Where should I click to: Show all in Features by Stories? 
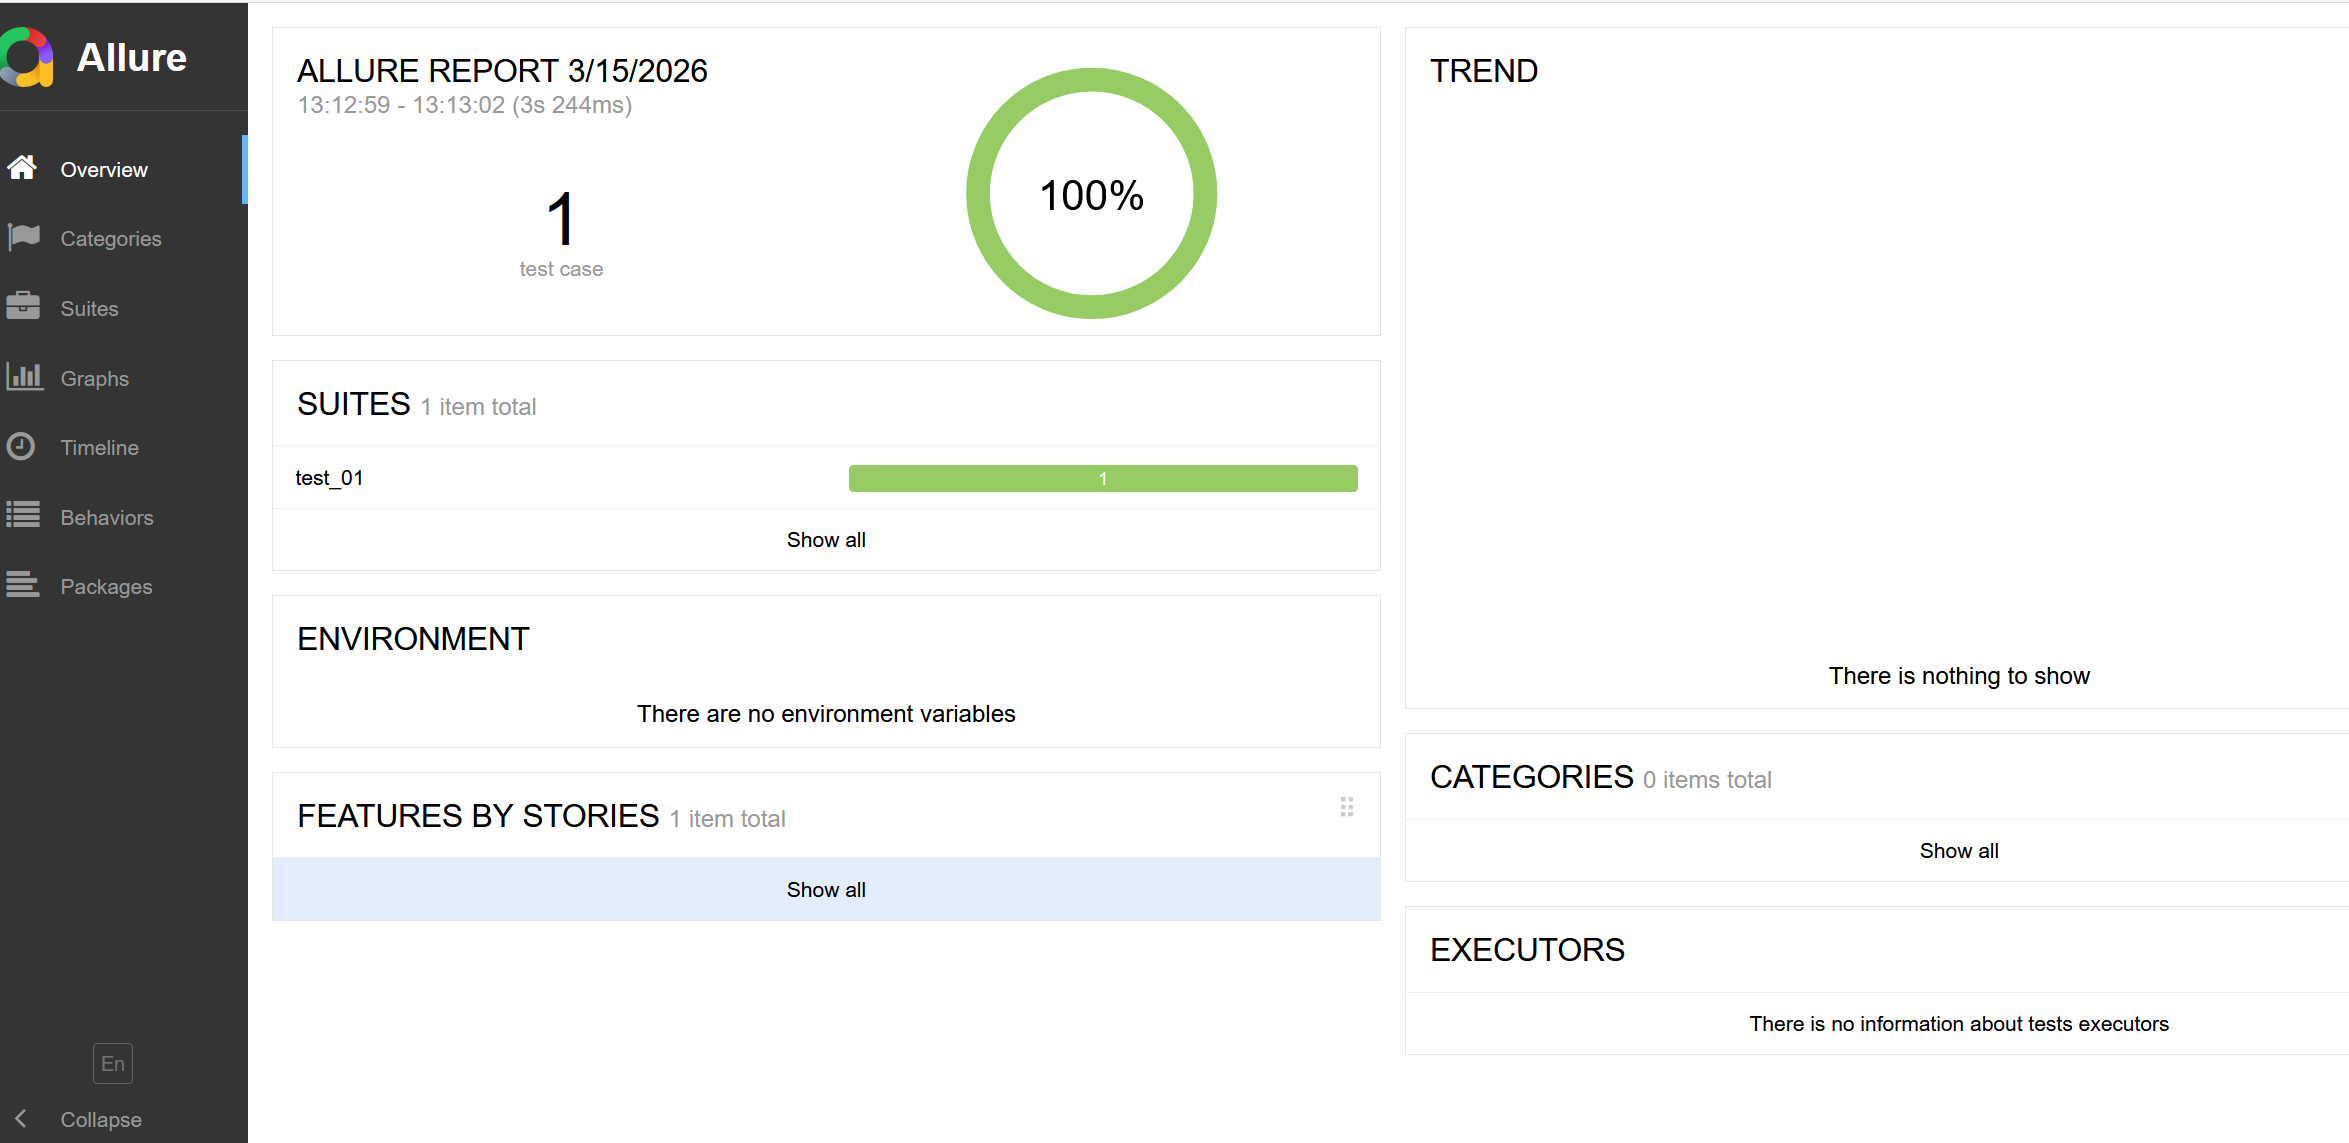point(825,890)
